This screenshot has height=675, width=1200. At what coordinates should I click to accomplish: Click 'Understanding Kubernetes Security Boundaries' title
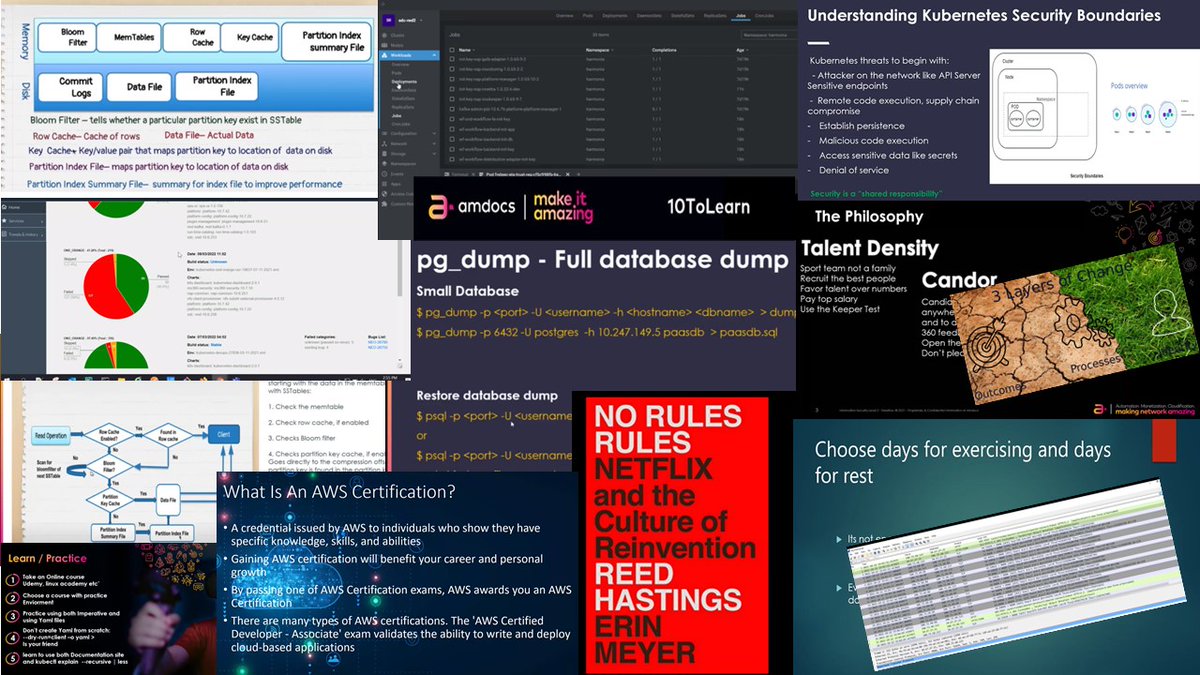pyautogui.click(x=984, y=15)
